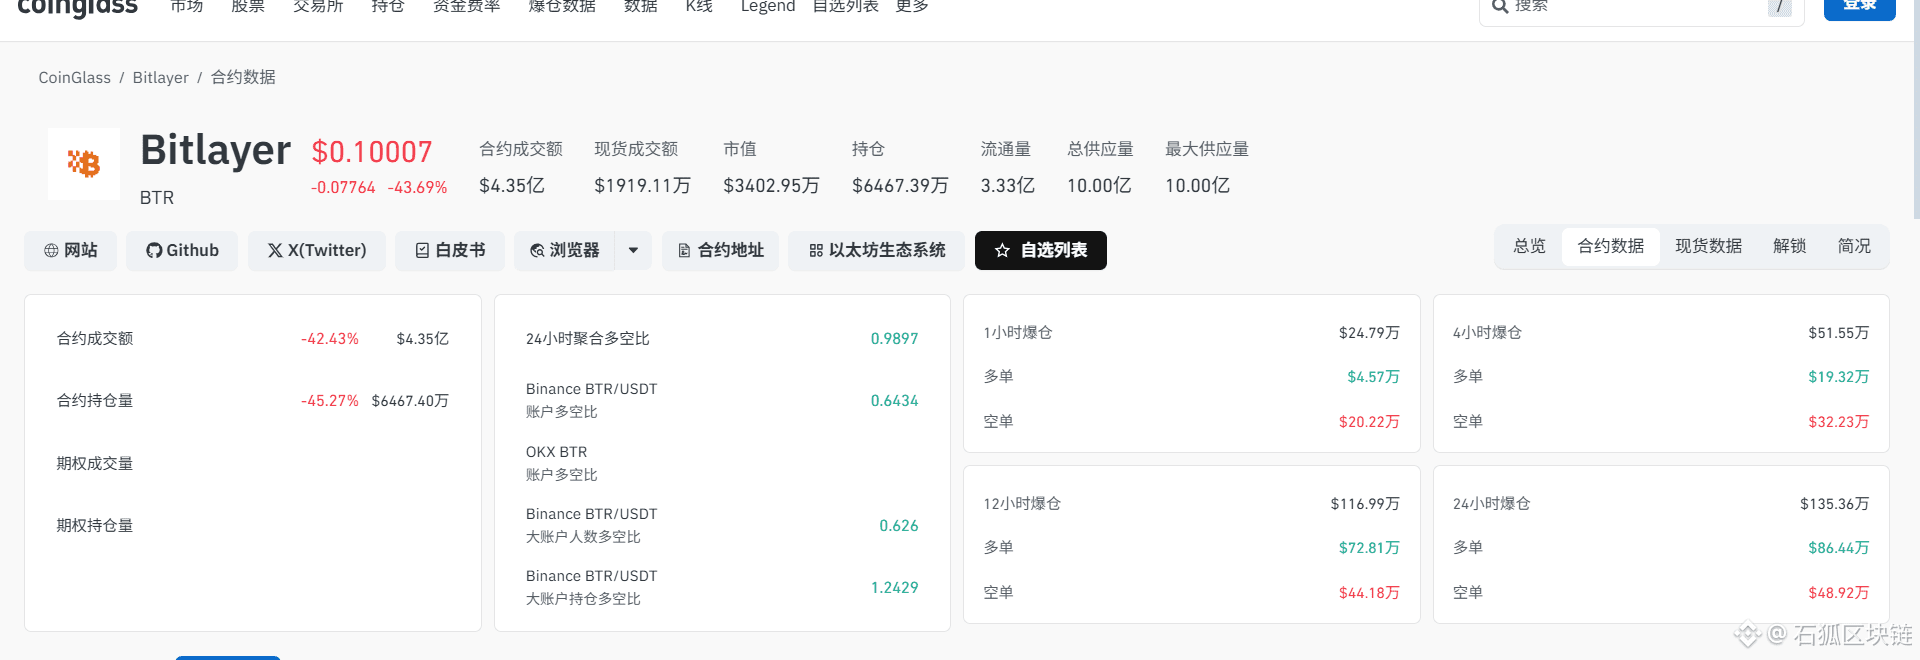This screenshot has width=1920, height=660.
Task: Focus the 搜索 search input field
Action: (x=1641, y=7)
